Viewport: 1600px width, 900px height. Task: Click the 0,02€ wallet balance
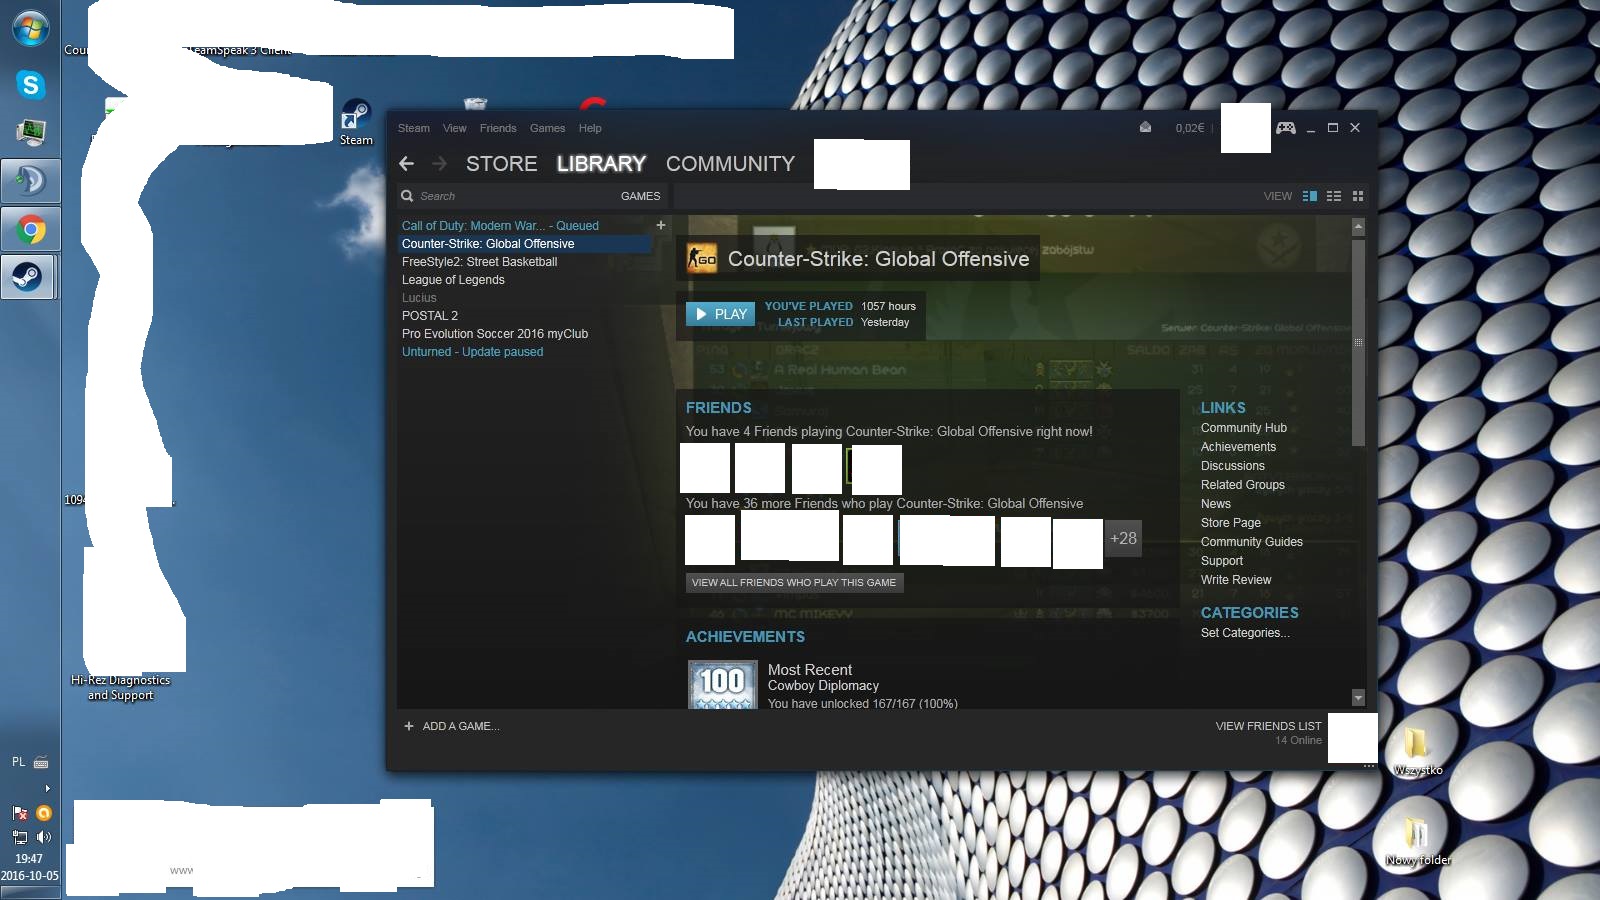[1190, 128]
